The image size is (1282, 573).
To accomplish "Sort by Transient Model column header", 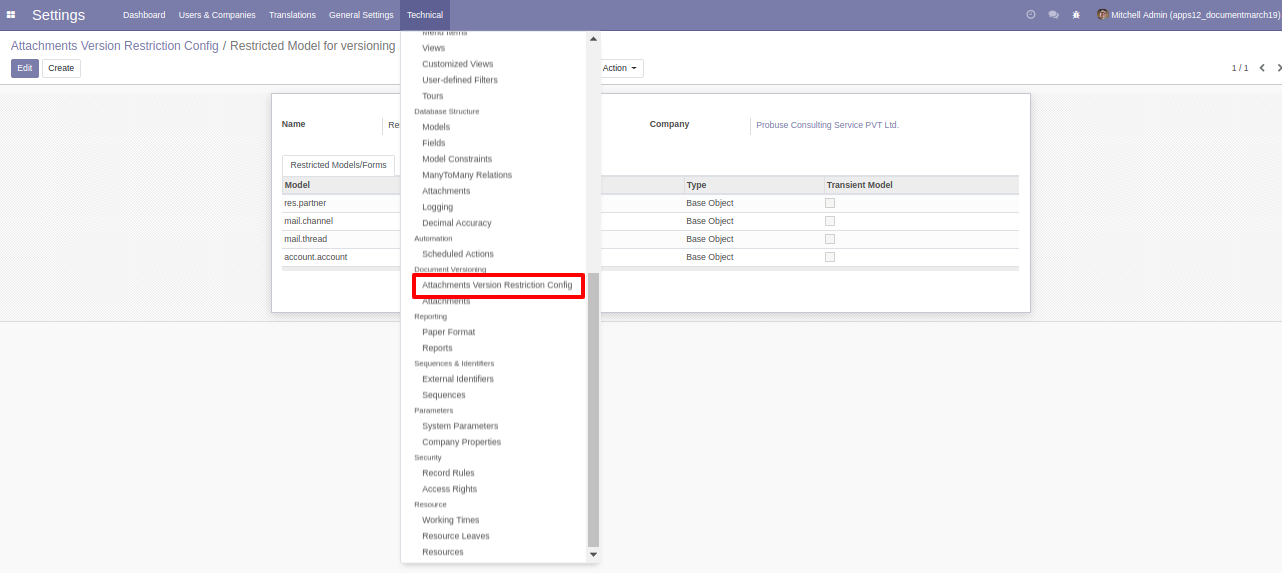I will pyautogui.click(x=859, y=185).
